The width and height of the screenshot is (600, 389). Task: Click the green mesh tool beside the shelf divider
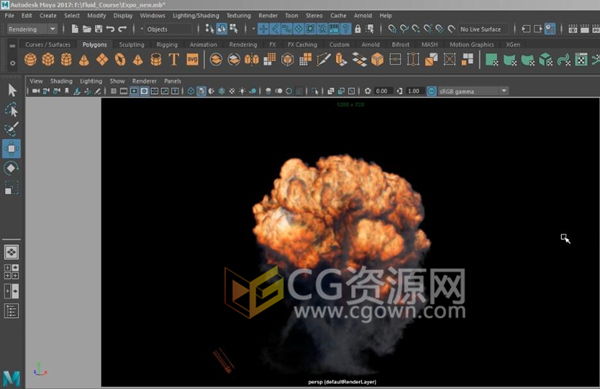tap(491, 60)
